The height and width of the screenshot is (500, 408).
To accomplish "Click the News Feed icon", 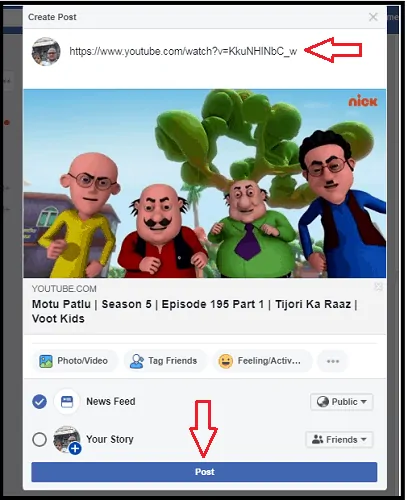I will click(67, 401).
